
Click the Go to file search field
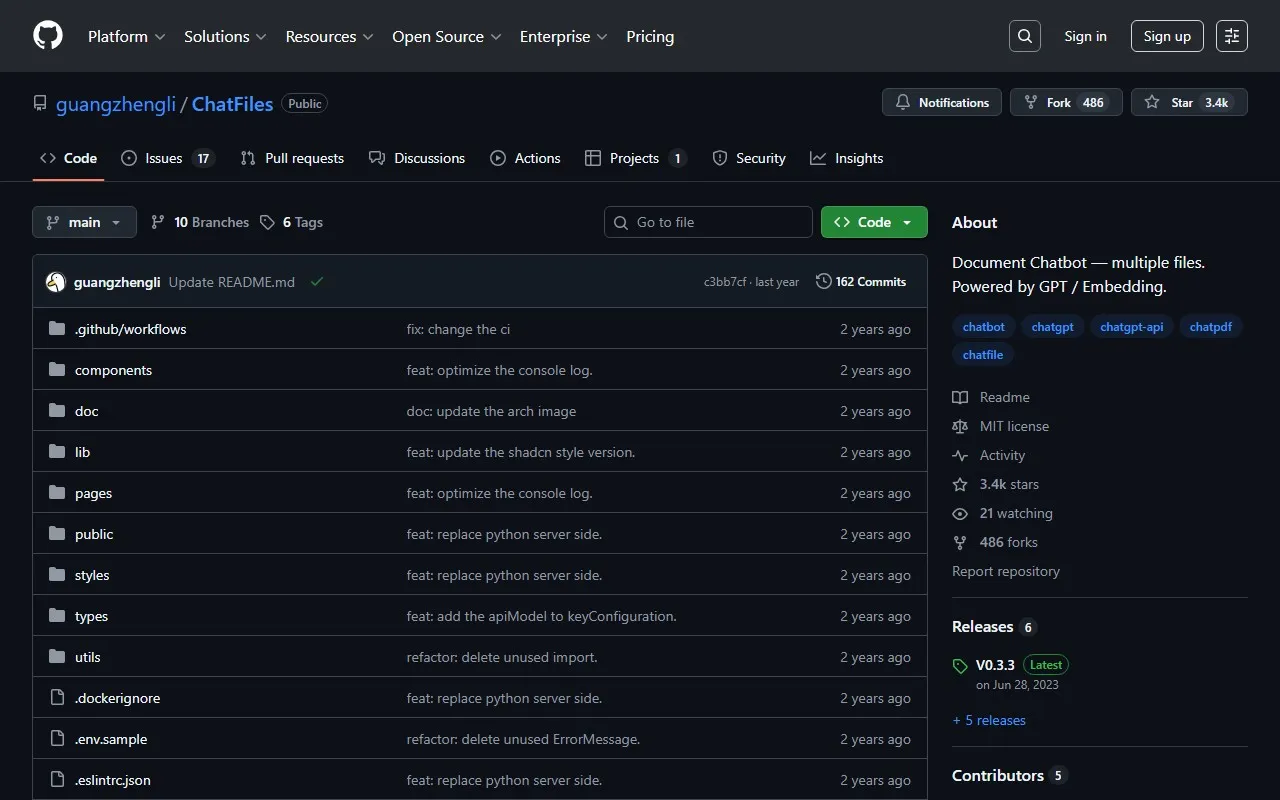point(708,222)
